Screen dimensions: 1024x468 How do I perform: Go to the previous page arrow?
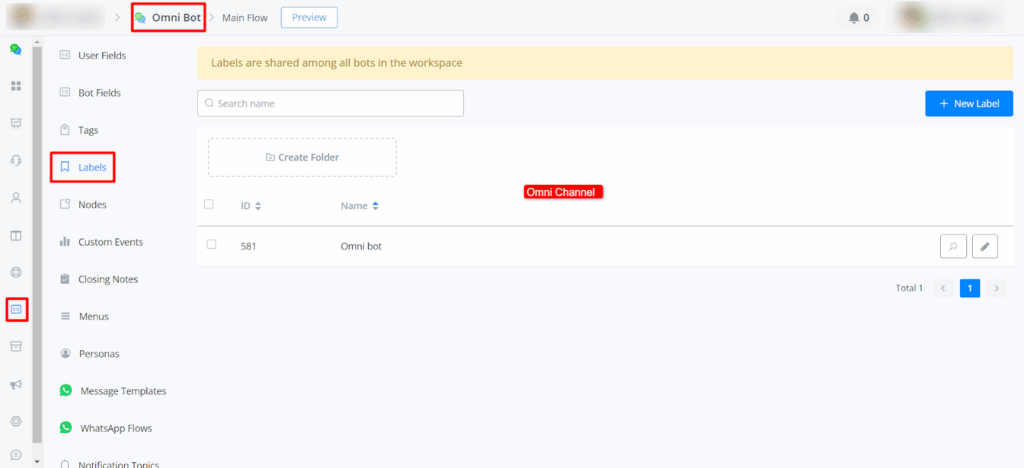pos(943,288)
